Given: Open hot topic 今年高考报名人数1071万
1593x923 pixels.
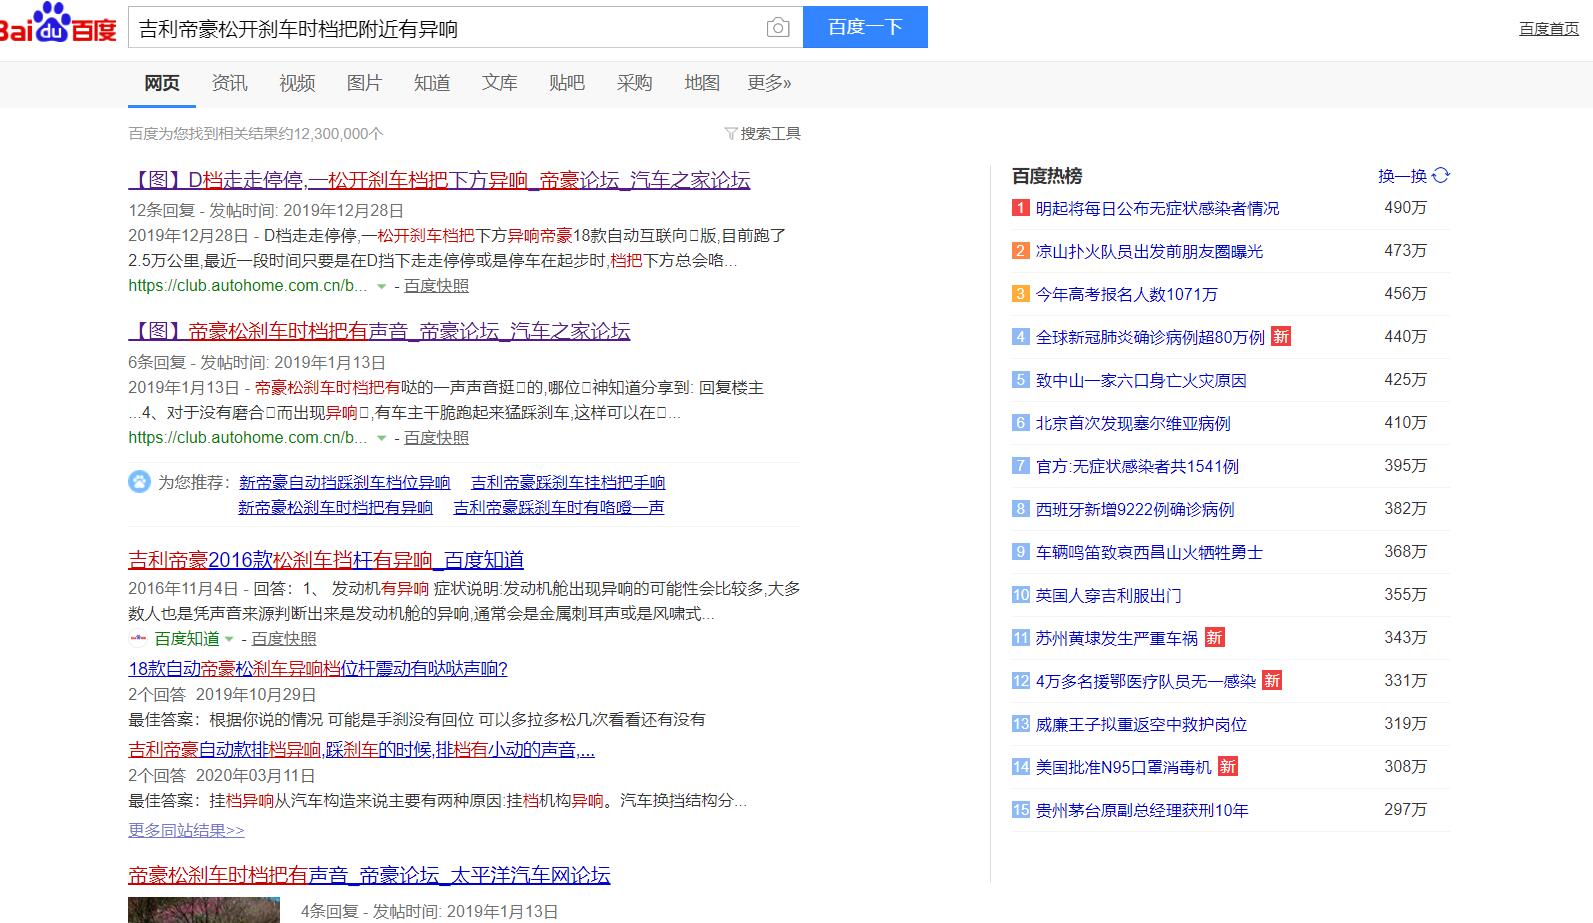Looking at the screenshot, I should [x=1126, y=294].
